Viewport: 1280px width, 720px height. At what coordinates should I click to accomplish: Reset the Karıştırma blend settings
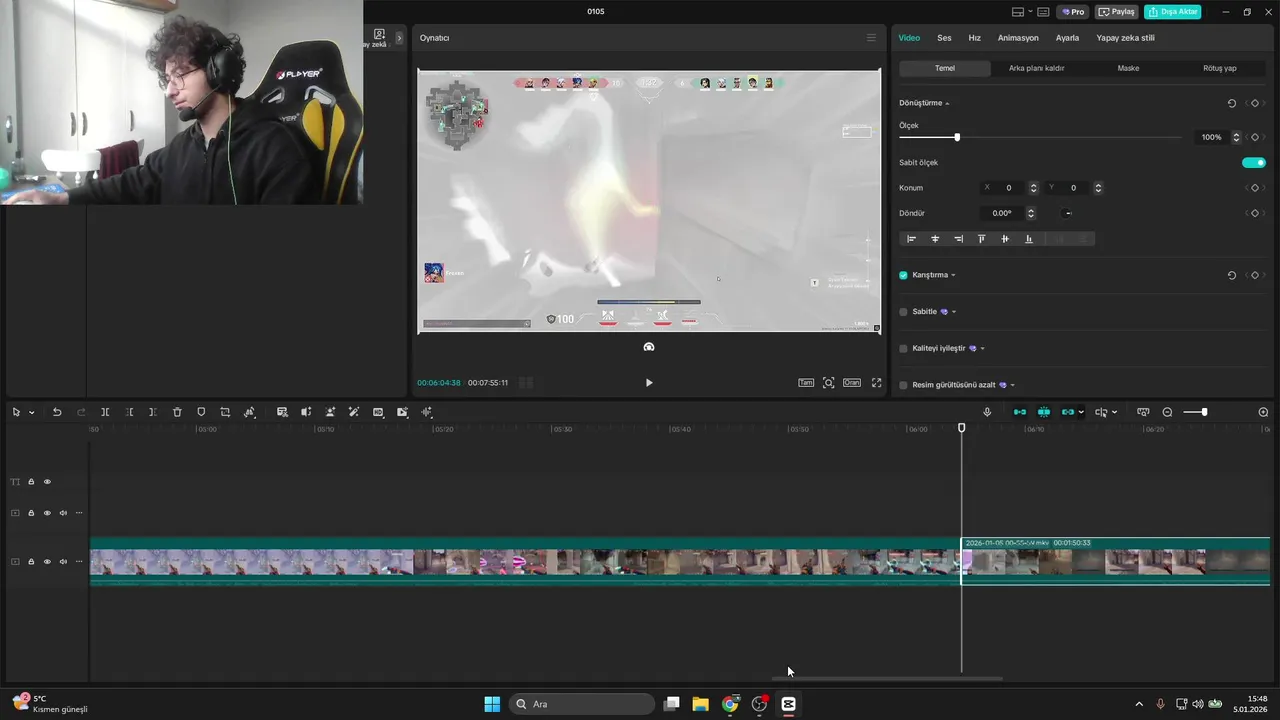[1232, 275]
